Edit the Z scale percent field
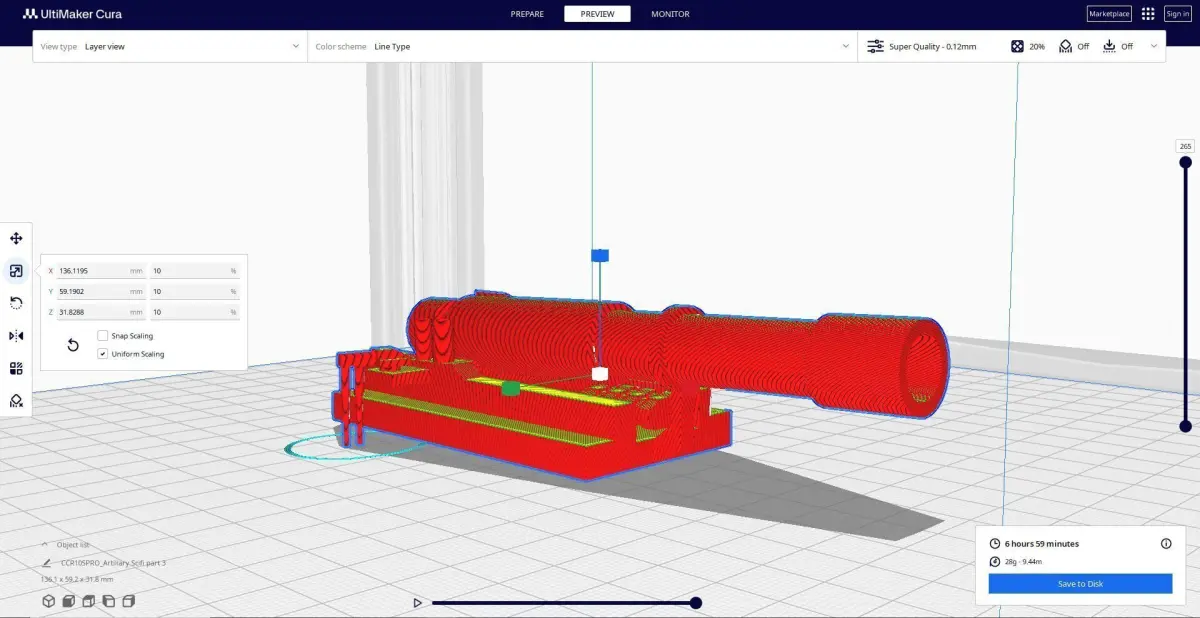Screen dimensions: 1200x618 click(195, 313)
